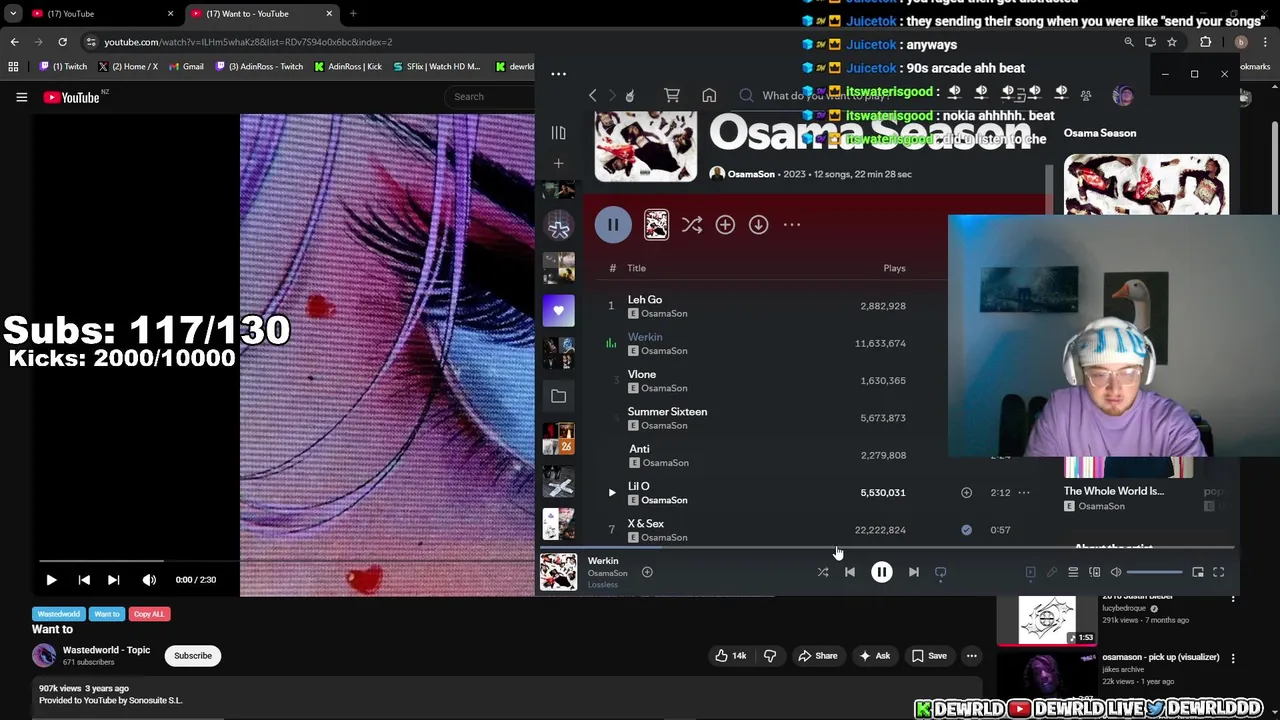Go back in Spotify navigation
The height and width of the screenshot is (720, 1280).
coord(592,96)
